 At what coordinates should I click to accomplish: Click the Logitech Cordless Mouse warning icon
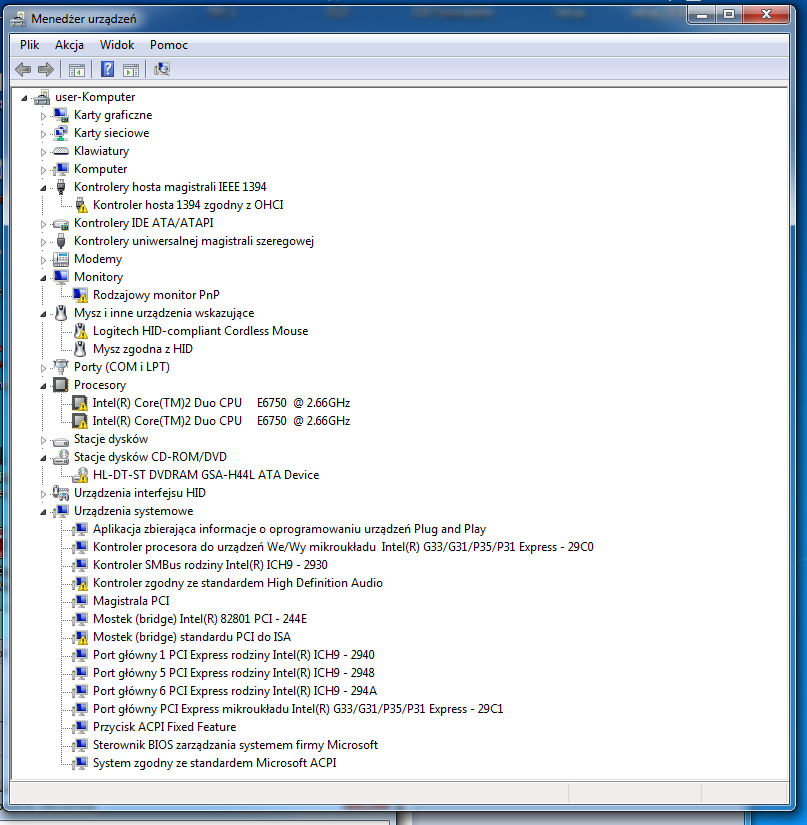coord(80,331)
